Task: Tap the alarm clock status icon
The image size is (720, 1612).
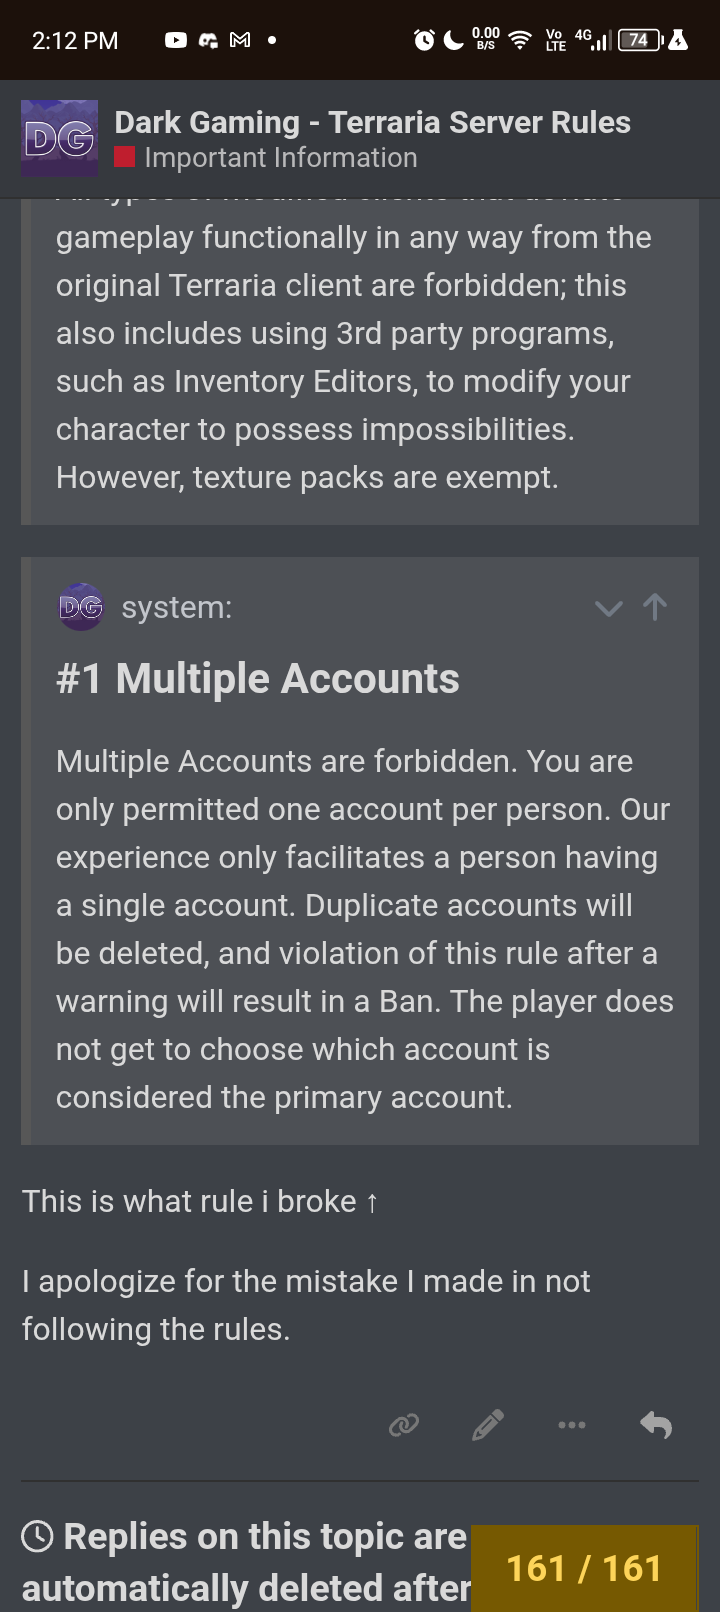Action: (425, 40)
